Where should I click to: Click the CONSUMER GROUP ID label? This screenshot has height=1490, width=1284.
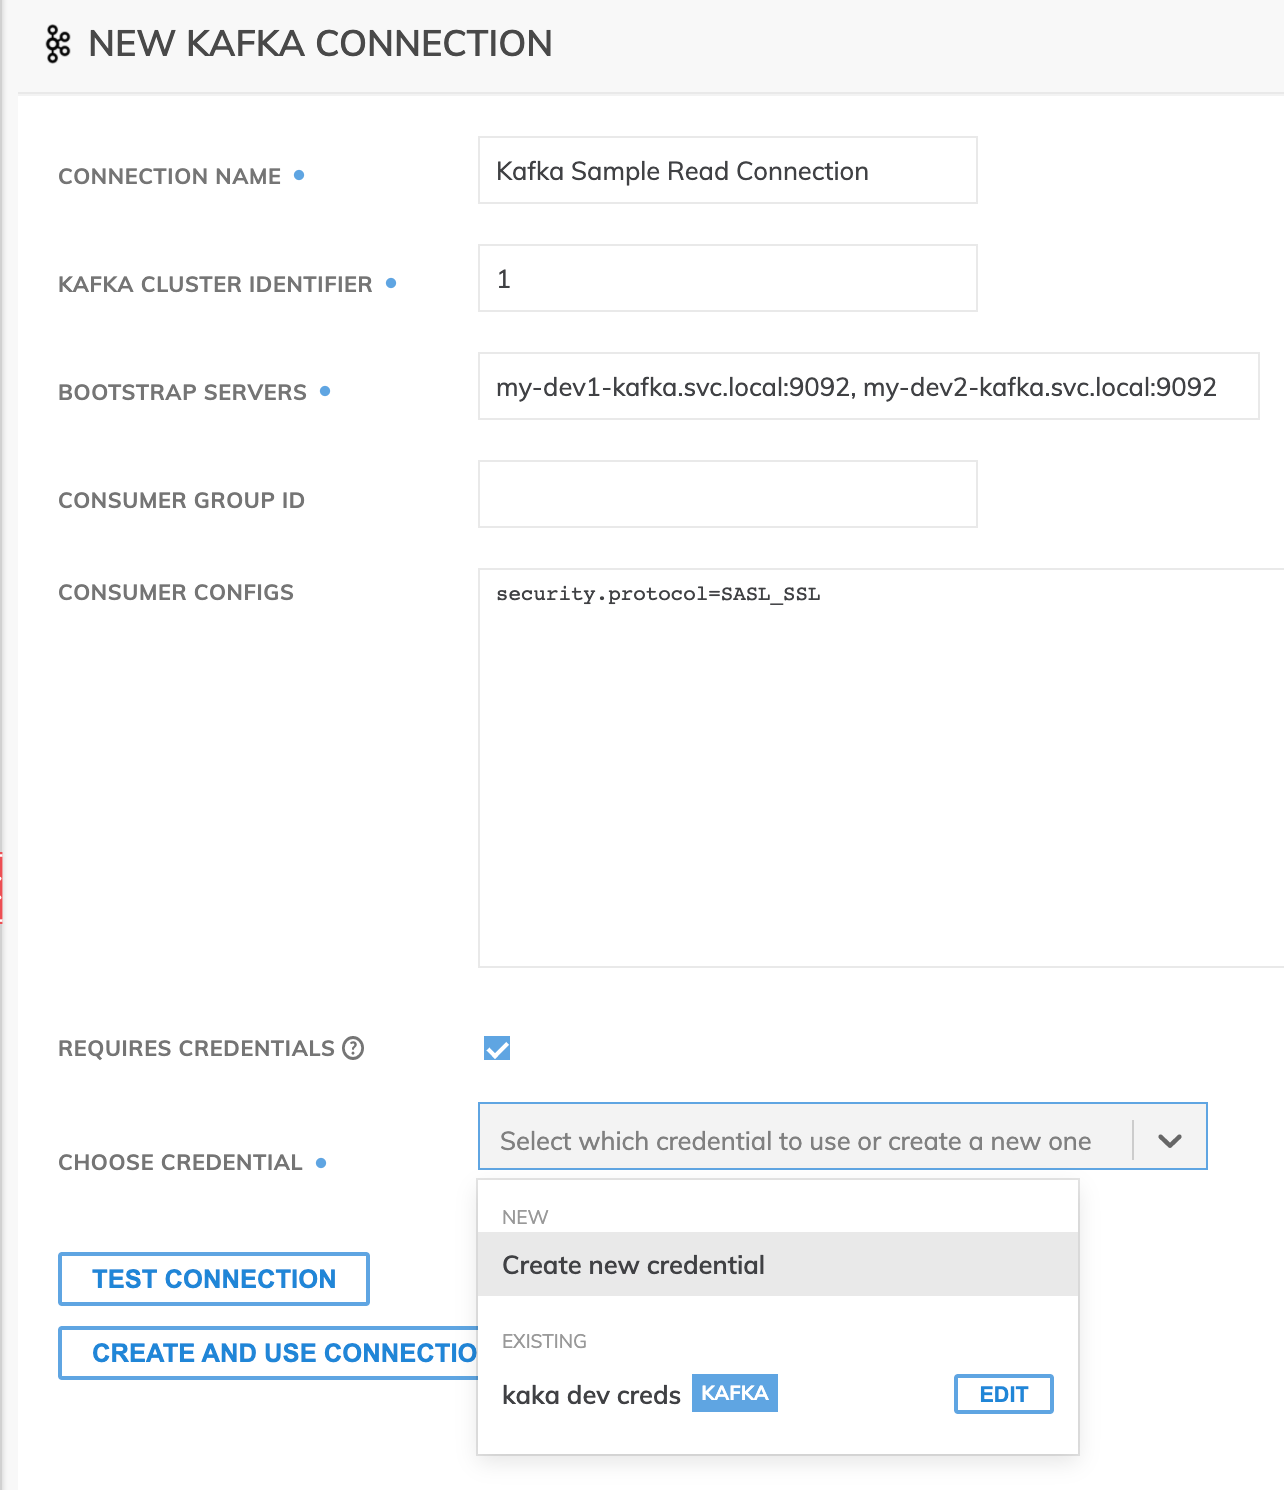click(x=182, y=500)
